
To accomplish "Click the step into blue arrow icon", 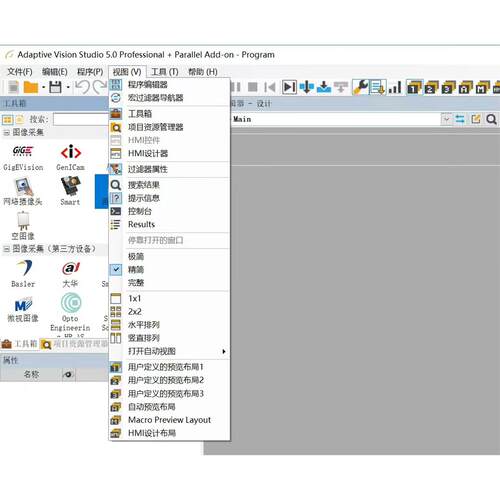I will click(306, 87).
